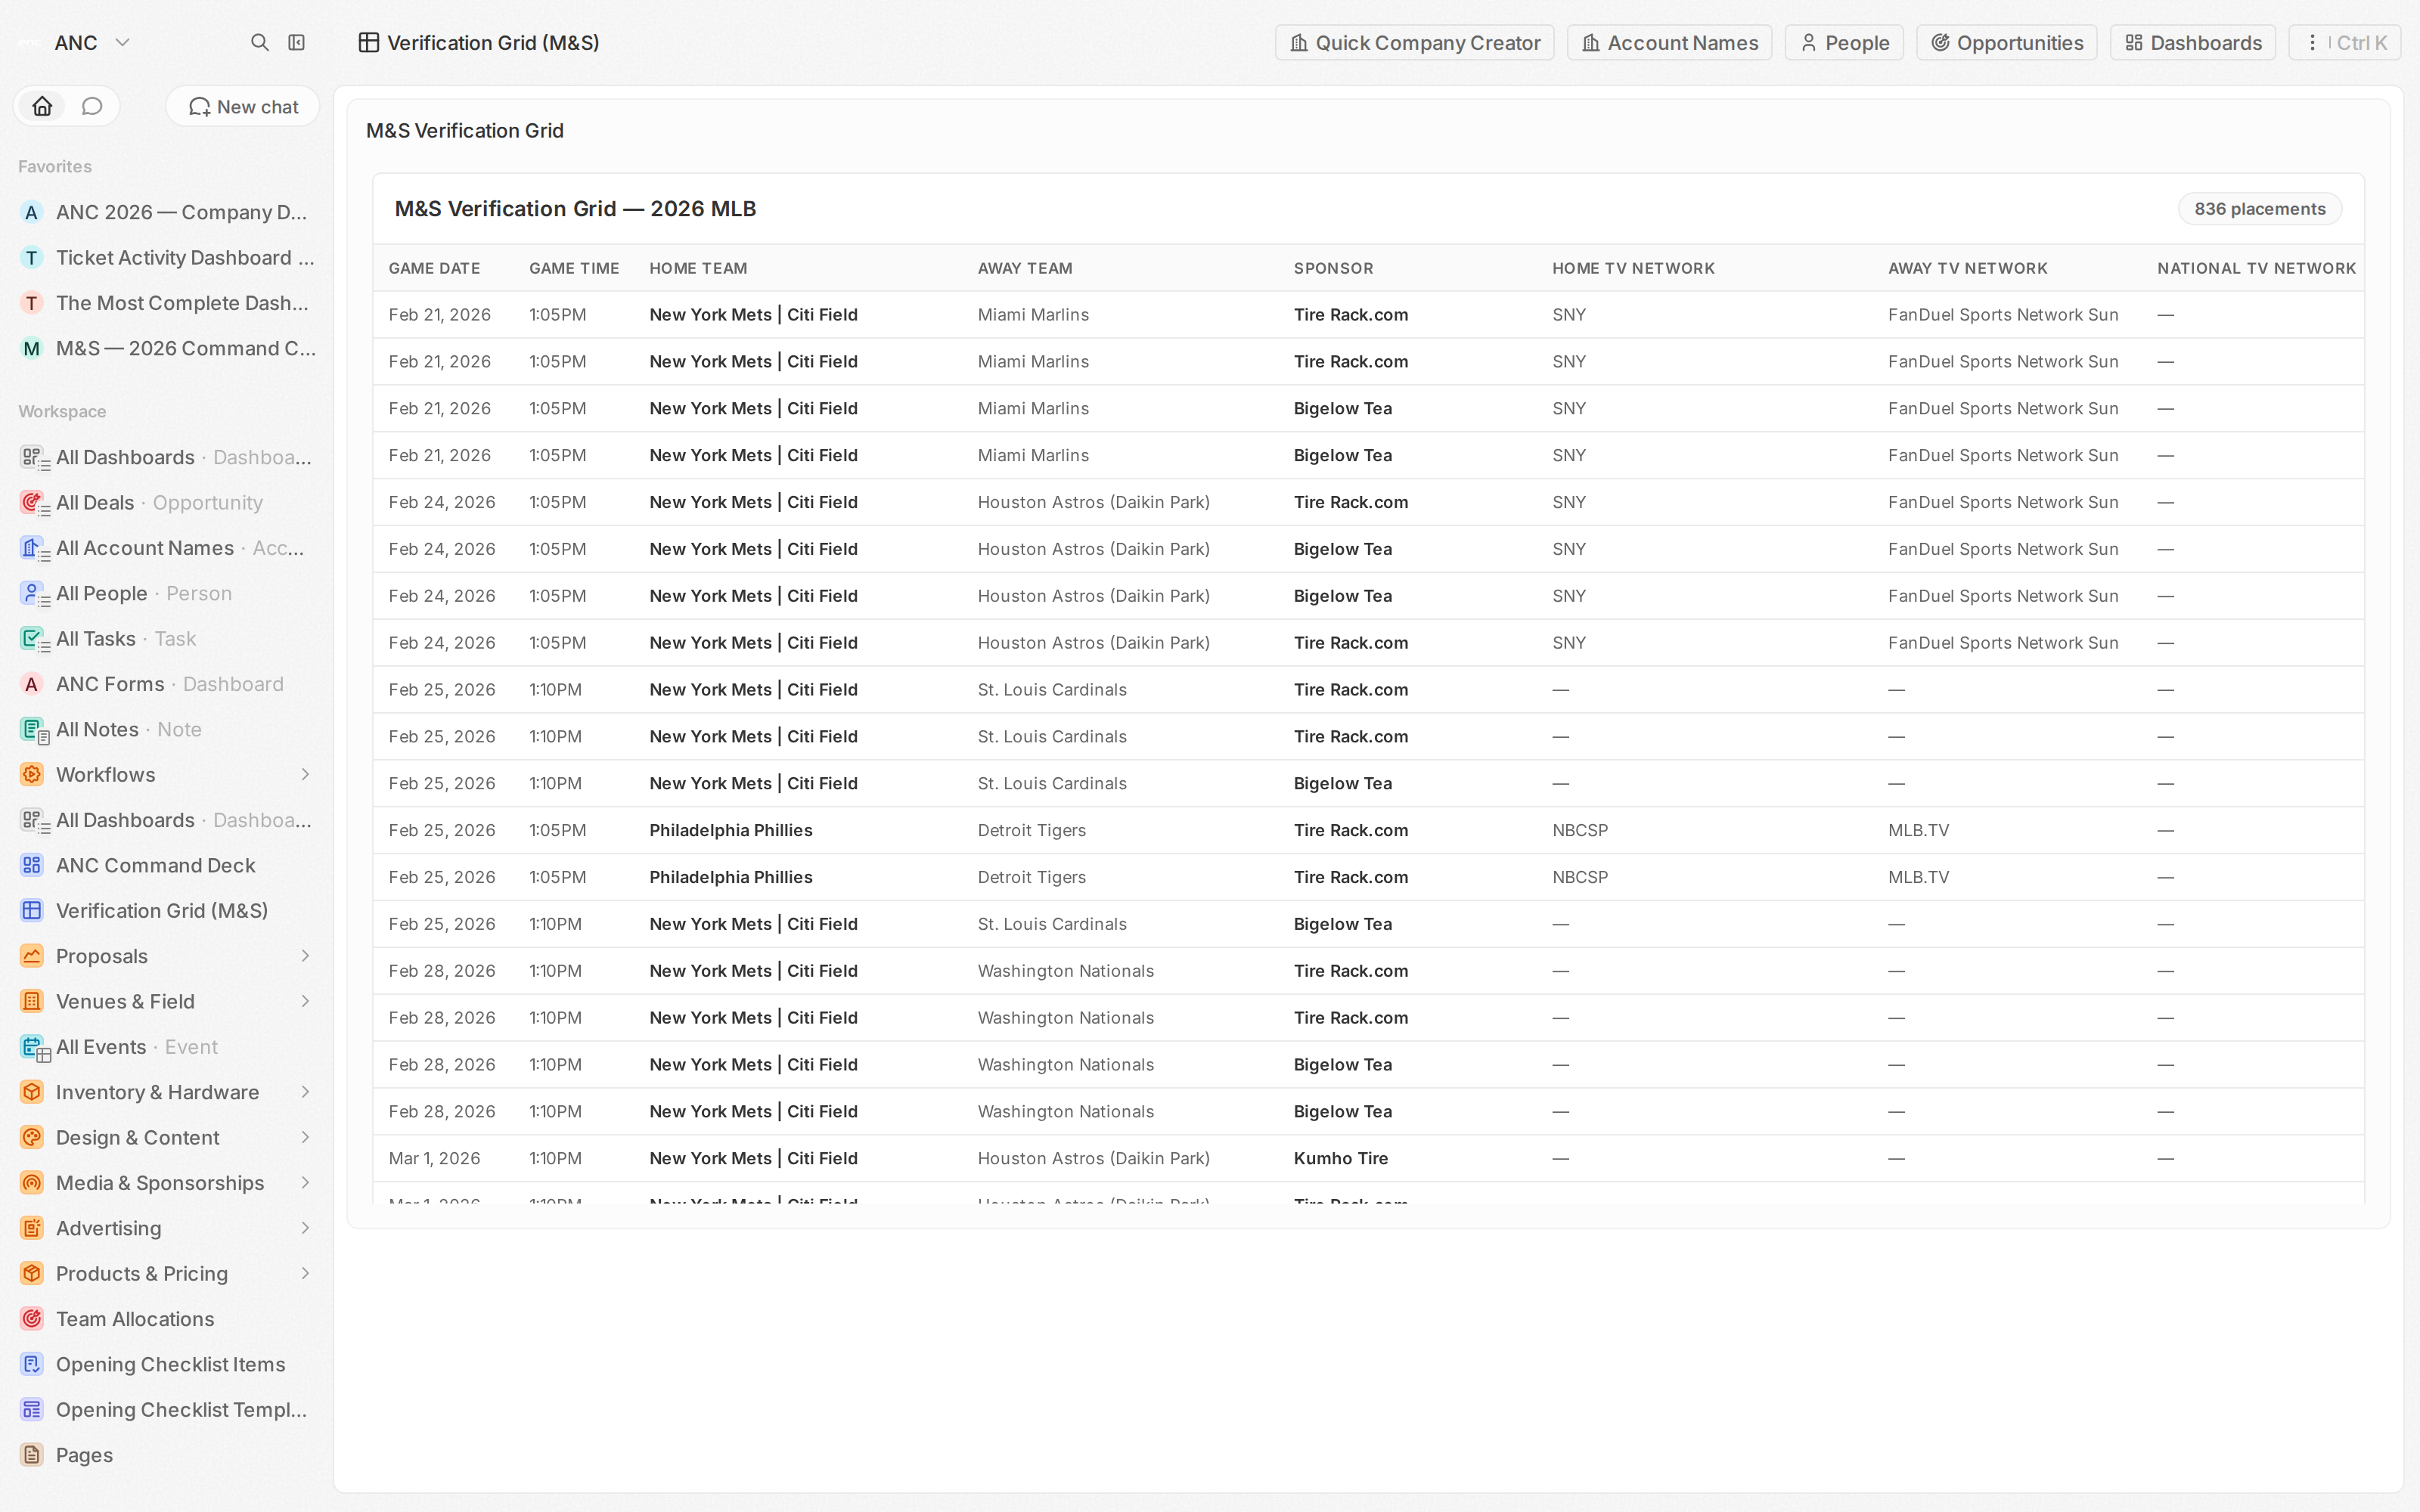Open Ticket Activity Dashboard favorite

click(x=166, y=258)
